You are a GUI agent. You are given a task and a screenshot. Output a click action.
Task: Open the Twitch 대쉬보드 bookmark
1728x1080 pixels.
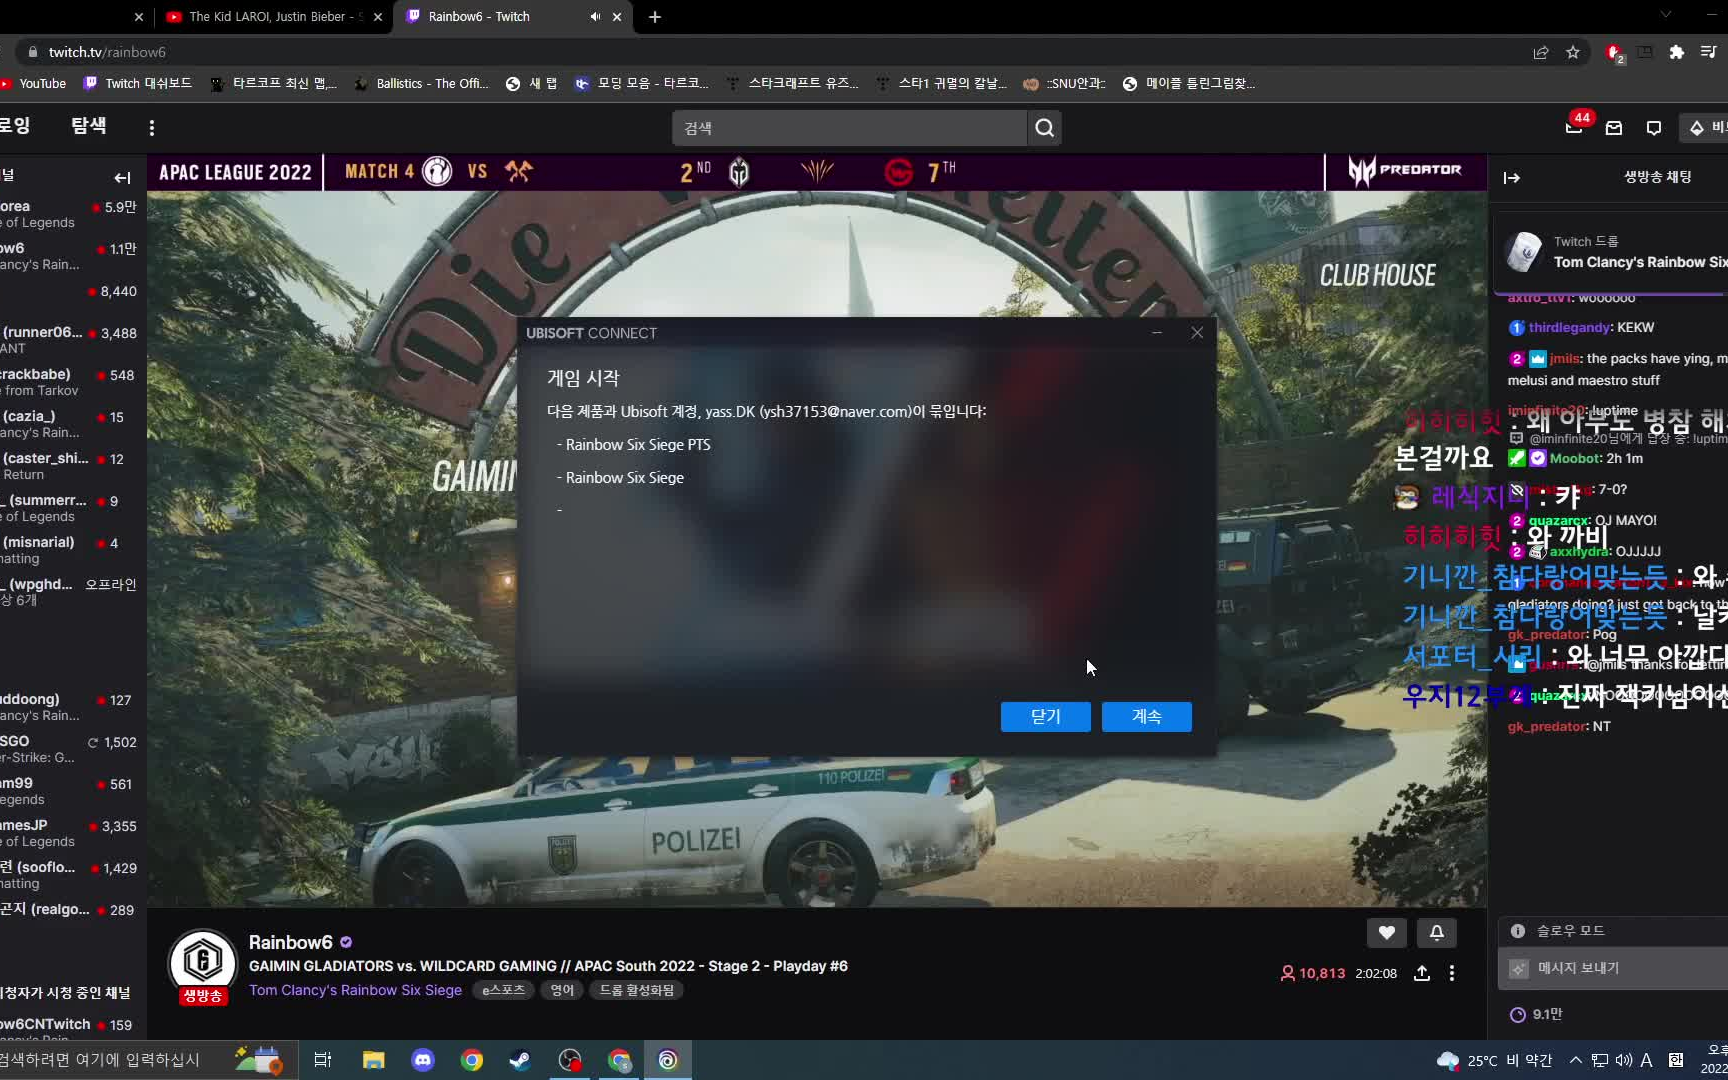tap(138, 84)
